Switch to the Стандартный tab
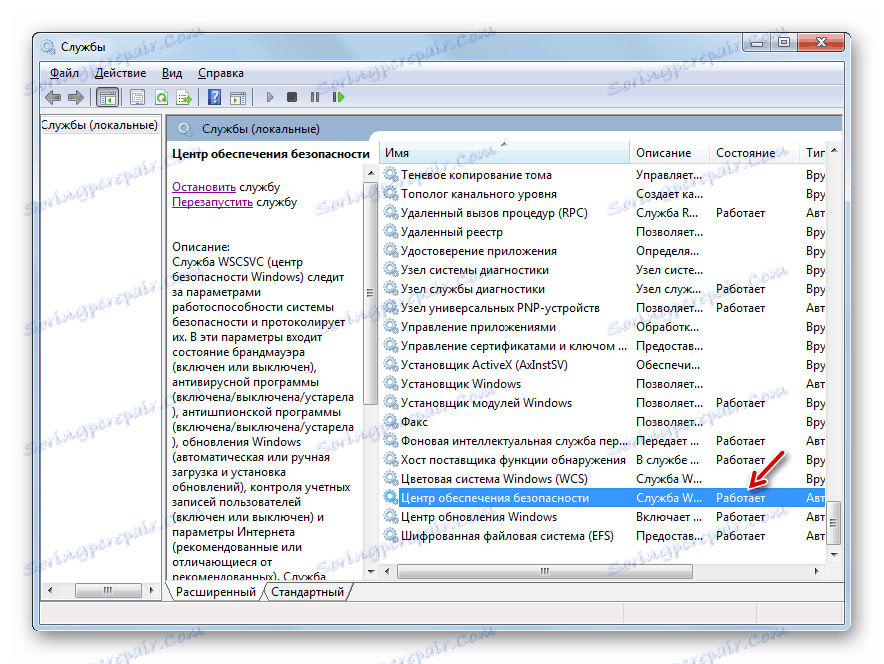The width and height of the screenshot is (884, 664). click(307, 592)
